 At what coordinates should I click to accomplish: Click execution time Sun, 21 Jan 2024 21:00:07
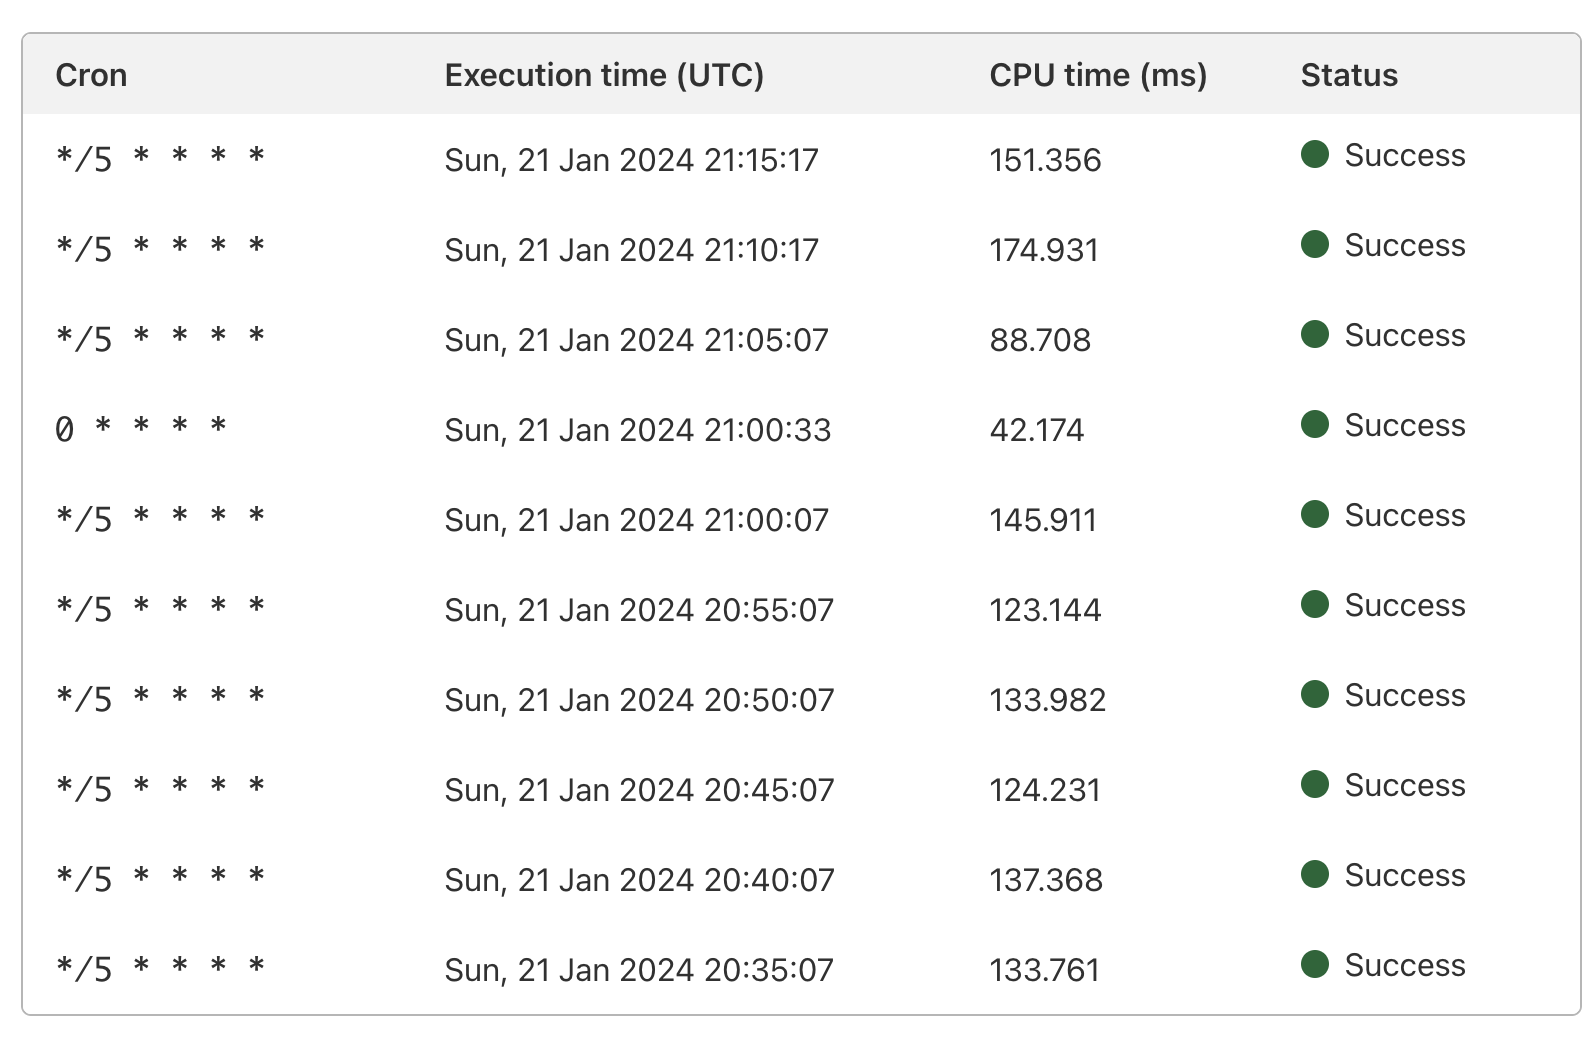tap(636, 520)
